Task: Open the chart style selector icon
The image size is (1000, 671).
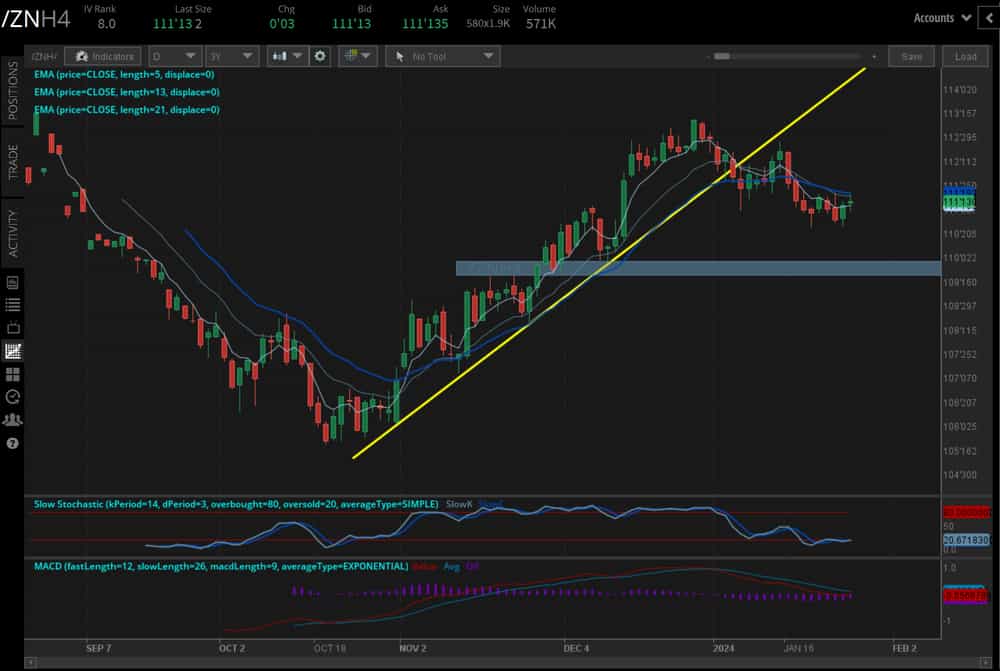Action: pos(283,56)
